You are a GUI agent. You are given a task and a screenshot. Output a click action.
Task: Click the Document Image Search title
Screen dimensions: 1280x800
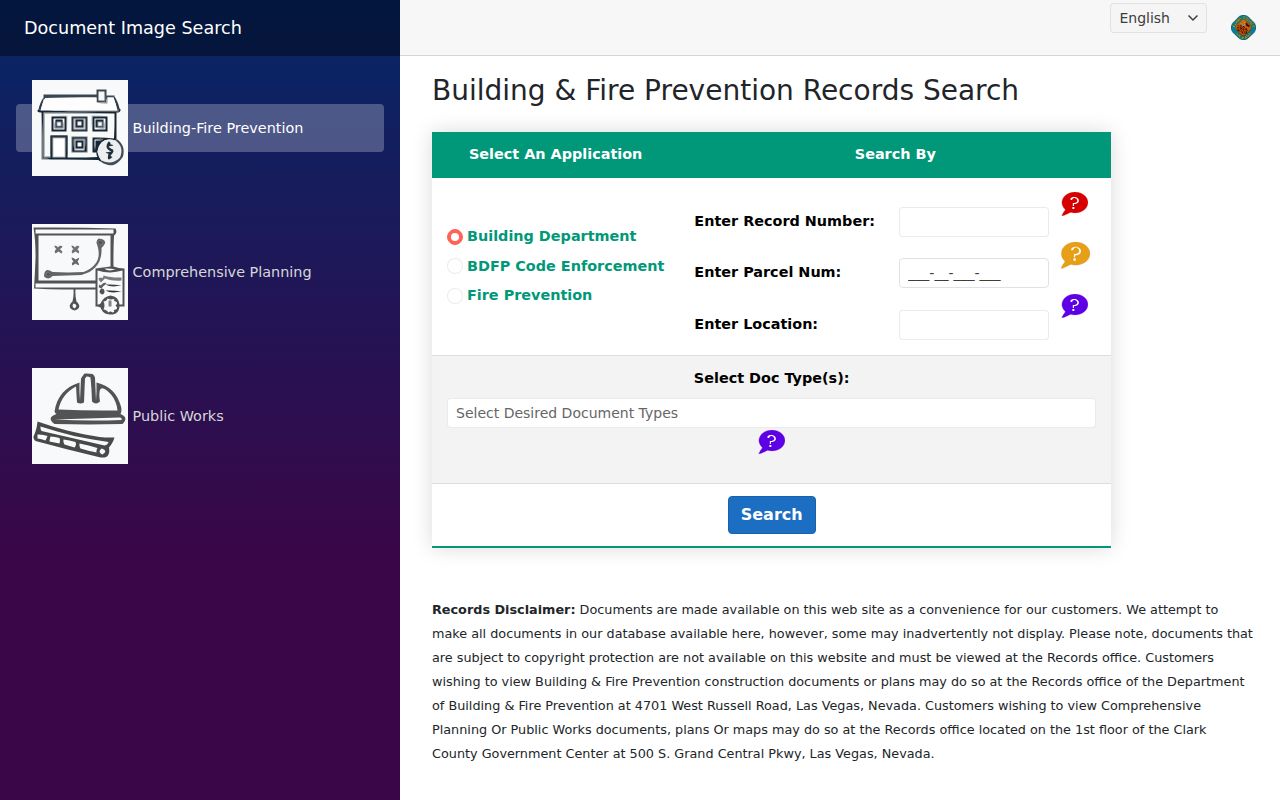(x=133, y=28)
